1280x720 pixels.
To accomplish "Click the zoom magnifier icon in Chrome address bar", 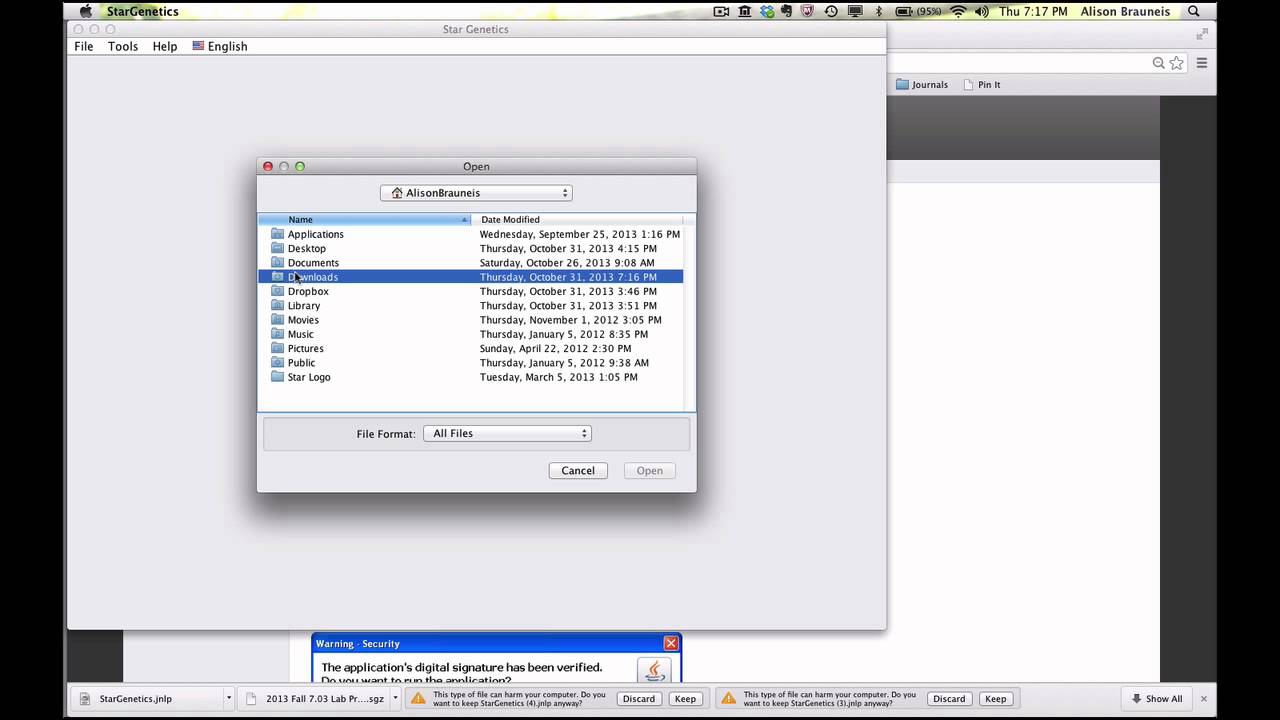I will [1159, 63].
